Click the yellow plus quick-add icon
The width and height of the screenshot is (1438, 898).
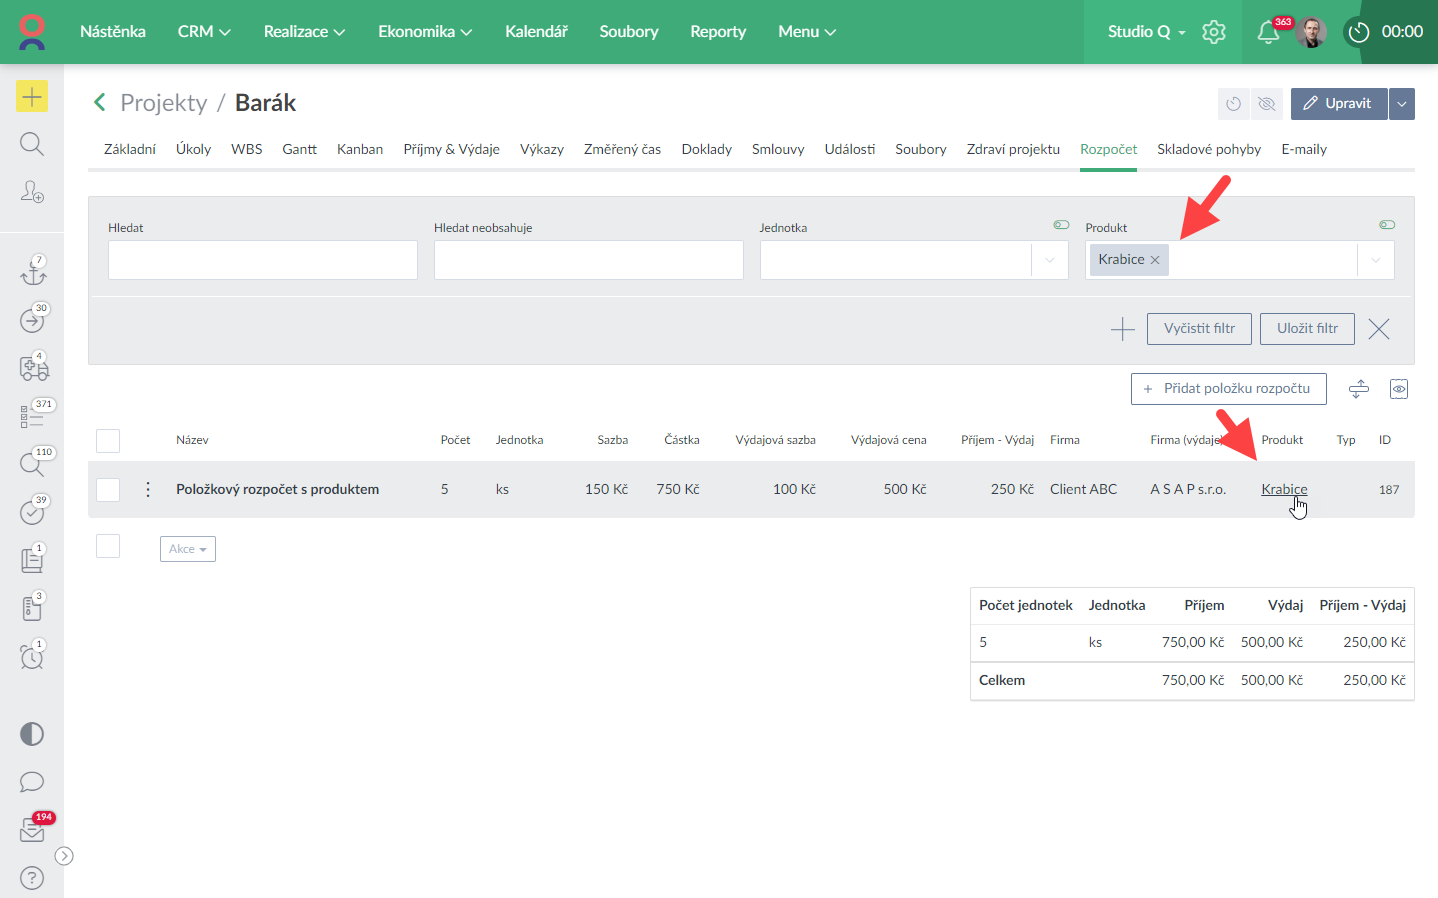[x=32, y=96]
